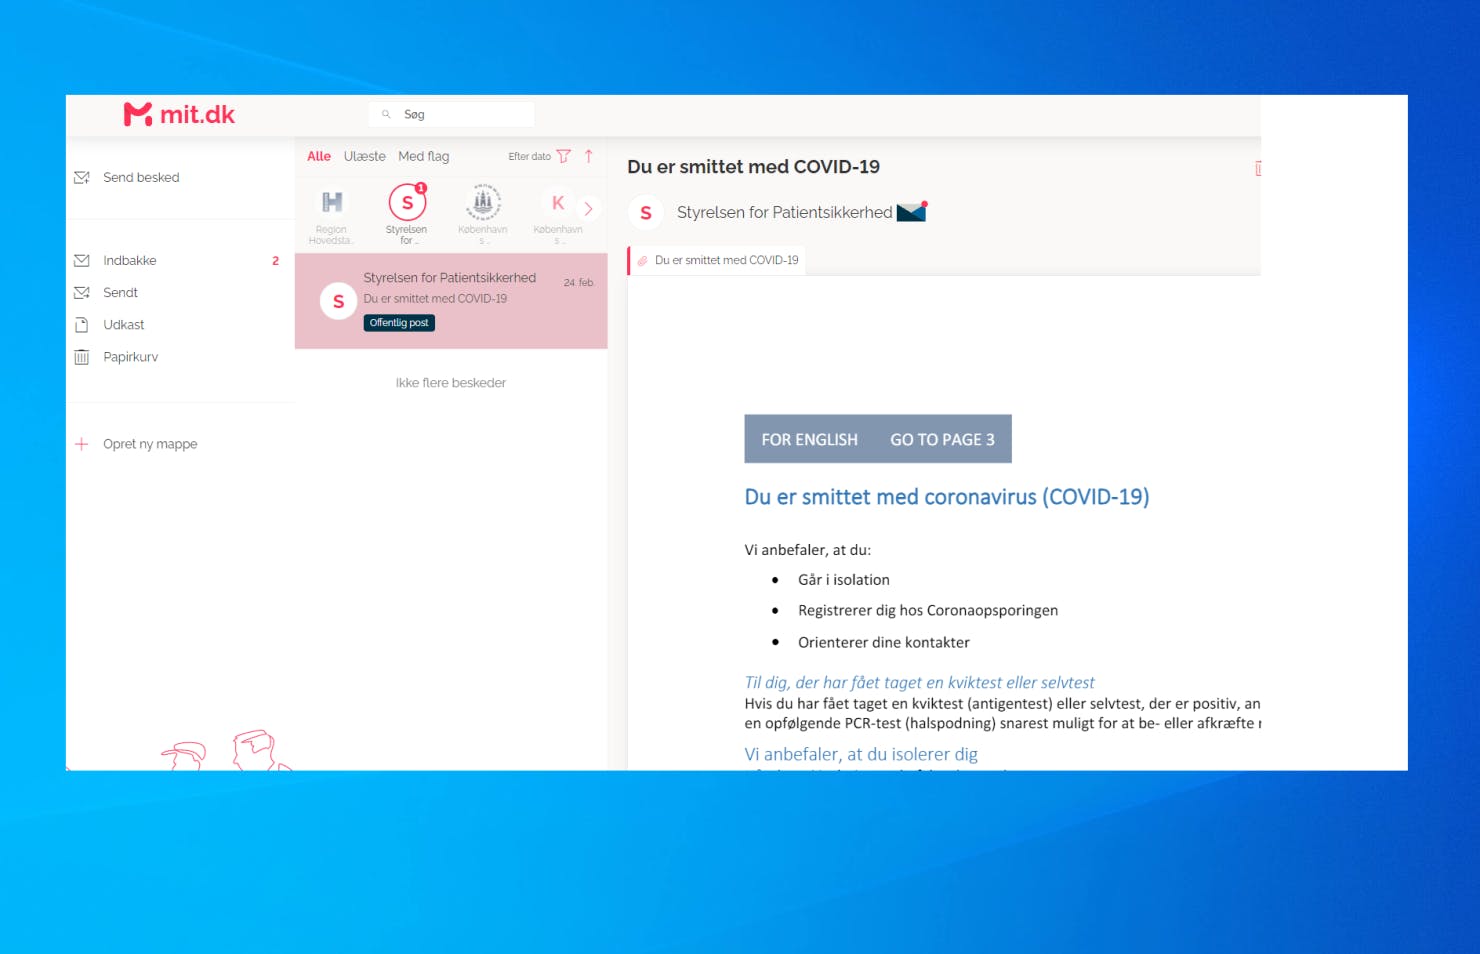Switch to the Med flag tab
This screenshot has width=1480, height=954.
[x=424, y=156]
